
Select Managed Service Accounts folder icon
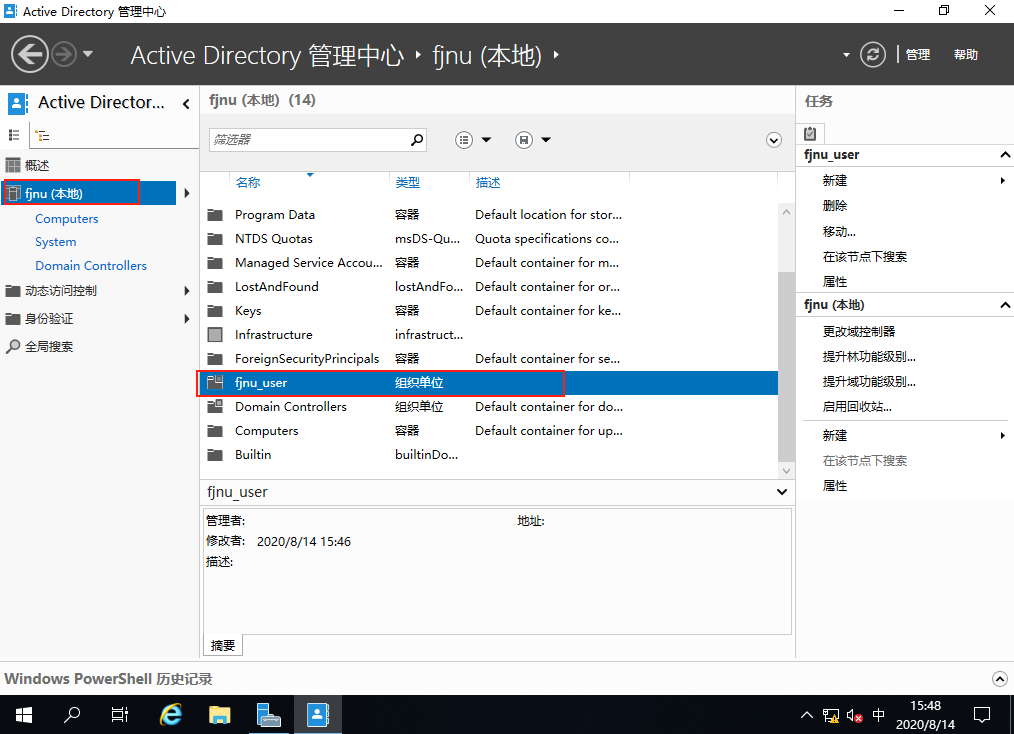point(215,263)
